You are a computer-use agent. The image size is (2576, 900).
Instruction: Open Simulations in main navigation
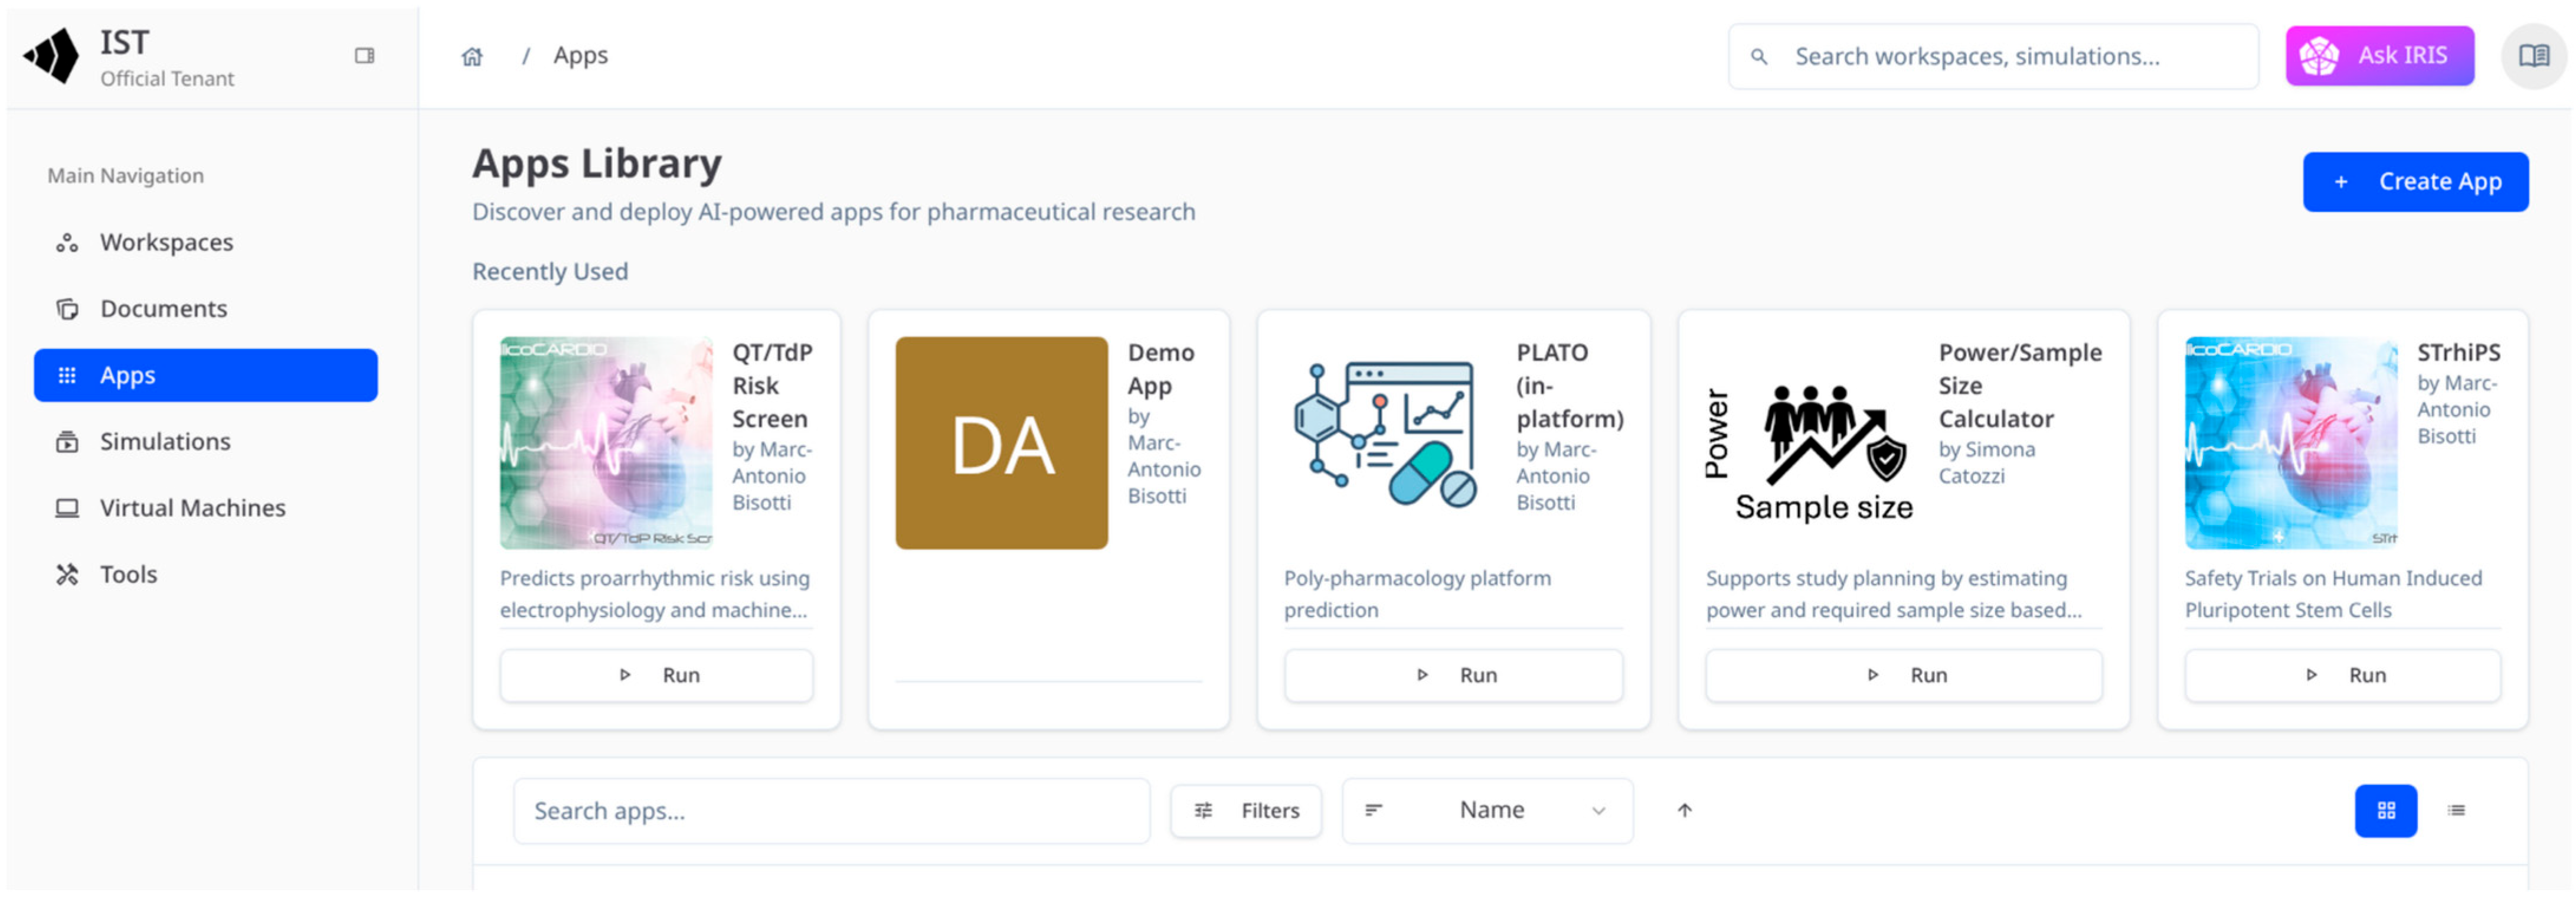tap(206, 442)
